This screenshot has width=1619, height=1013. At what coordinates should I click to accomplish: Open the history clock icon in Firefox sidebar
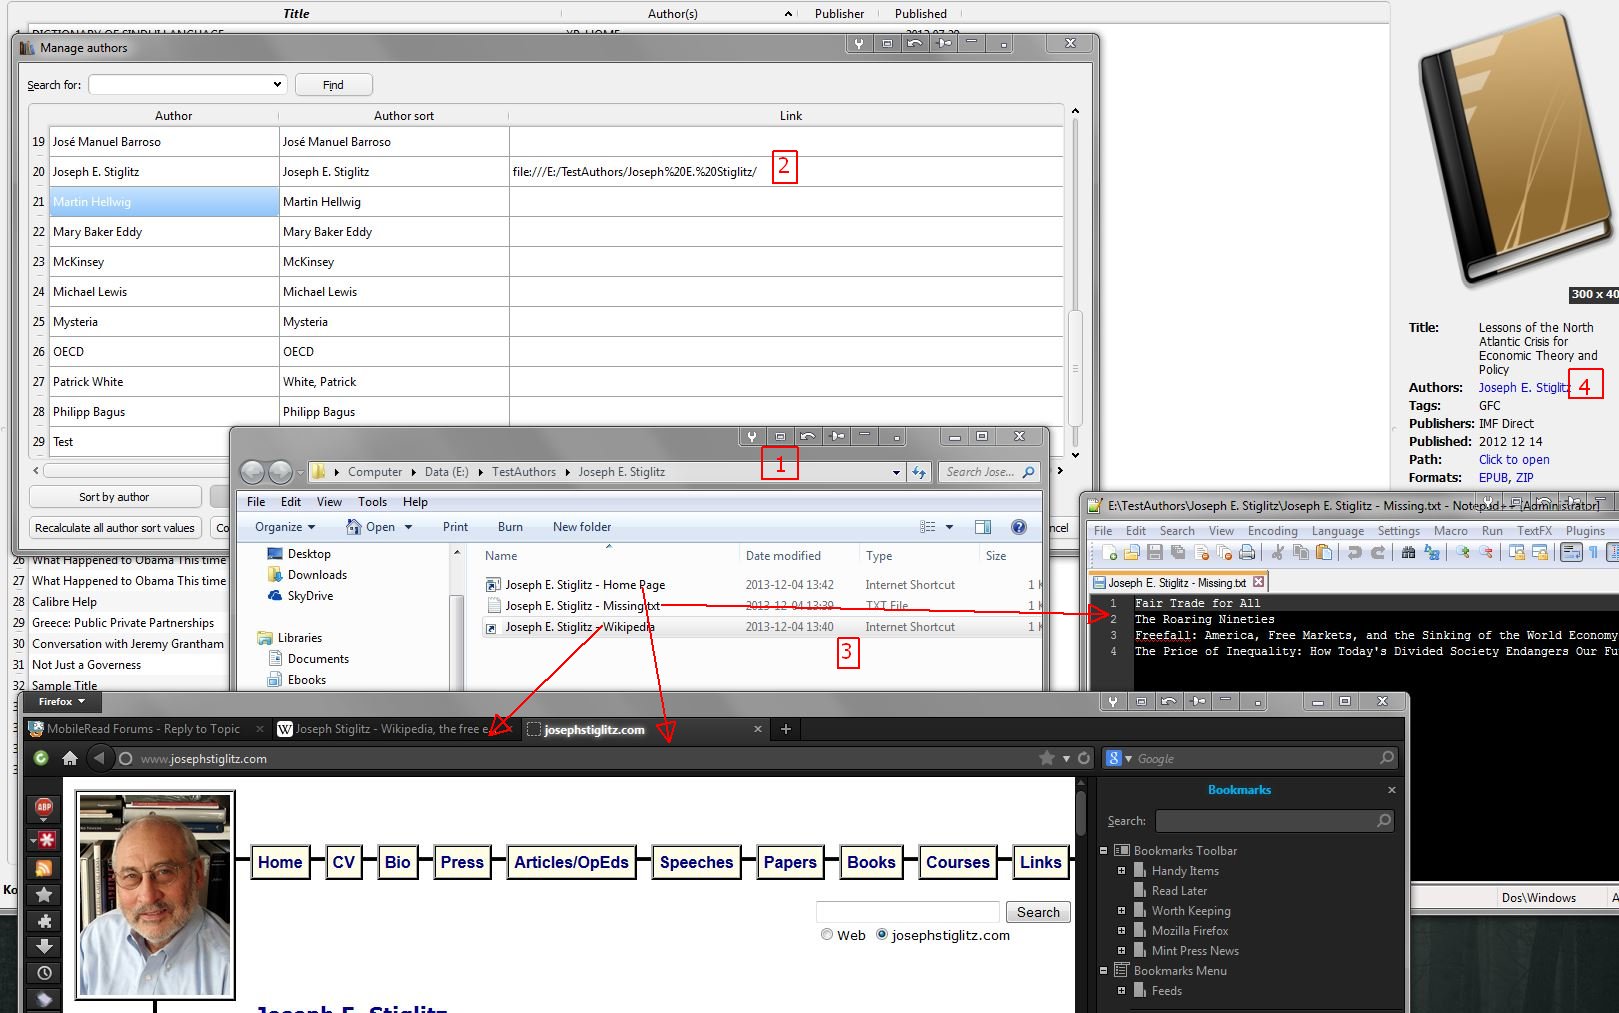44,972
